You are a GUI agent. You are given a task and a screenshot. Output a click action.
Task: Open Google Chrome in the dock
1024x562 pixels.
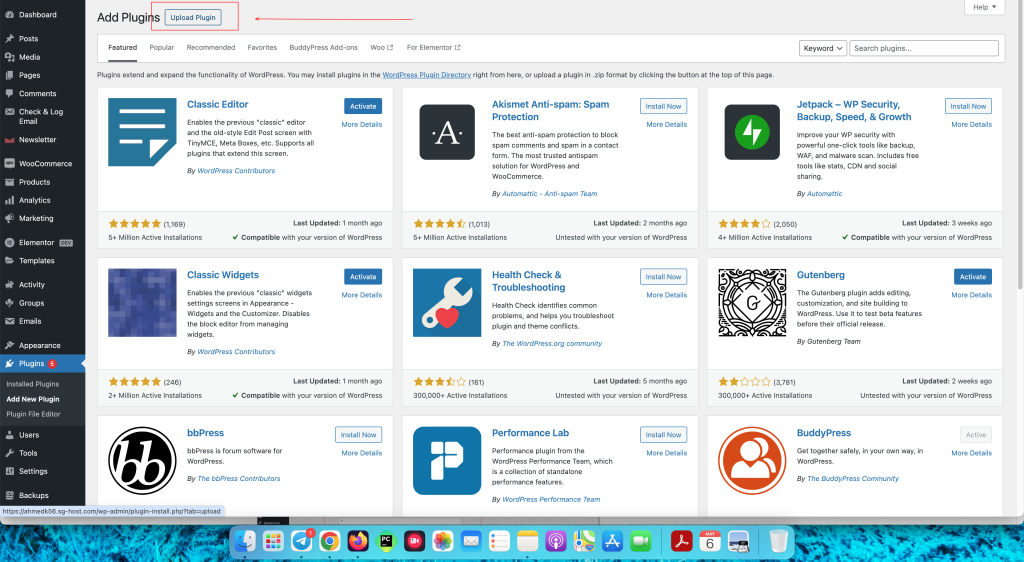330,540
